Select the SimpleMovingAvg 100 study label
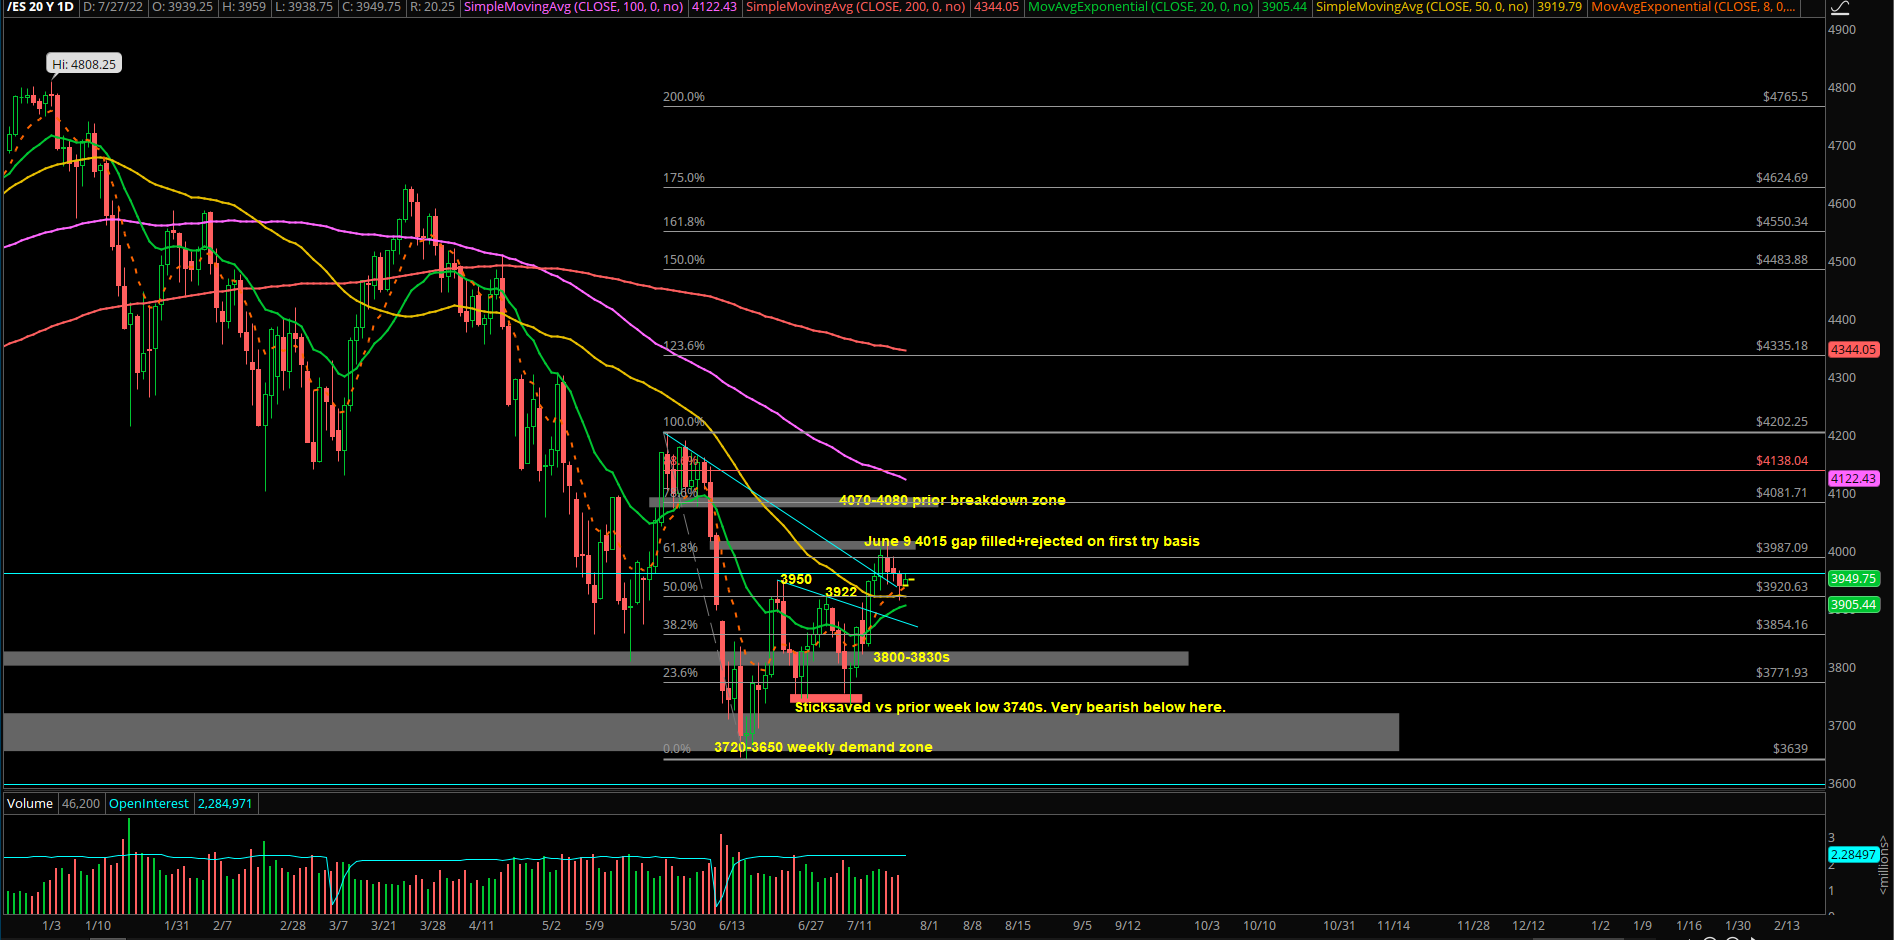The width and height of the screenshot is (1894, 940). tap(574, 7)
